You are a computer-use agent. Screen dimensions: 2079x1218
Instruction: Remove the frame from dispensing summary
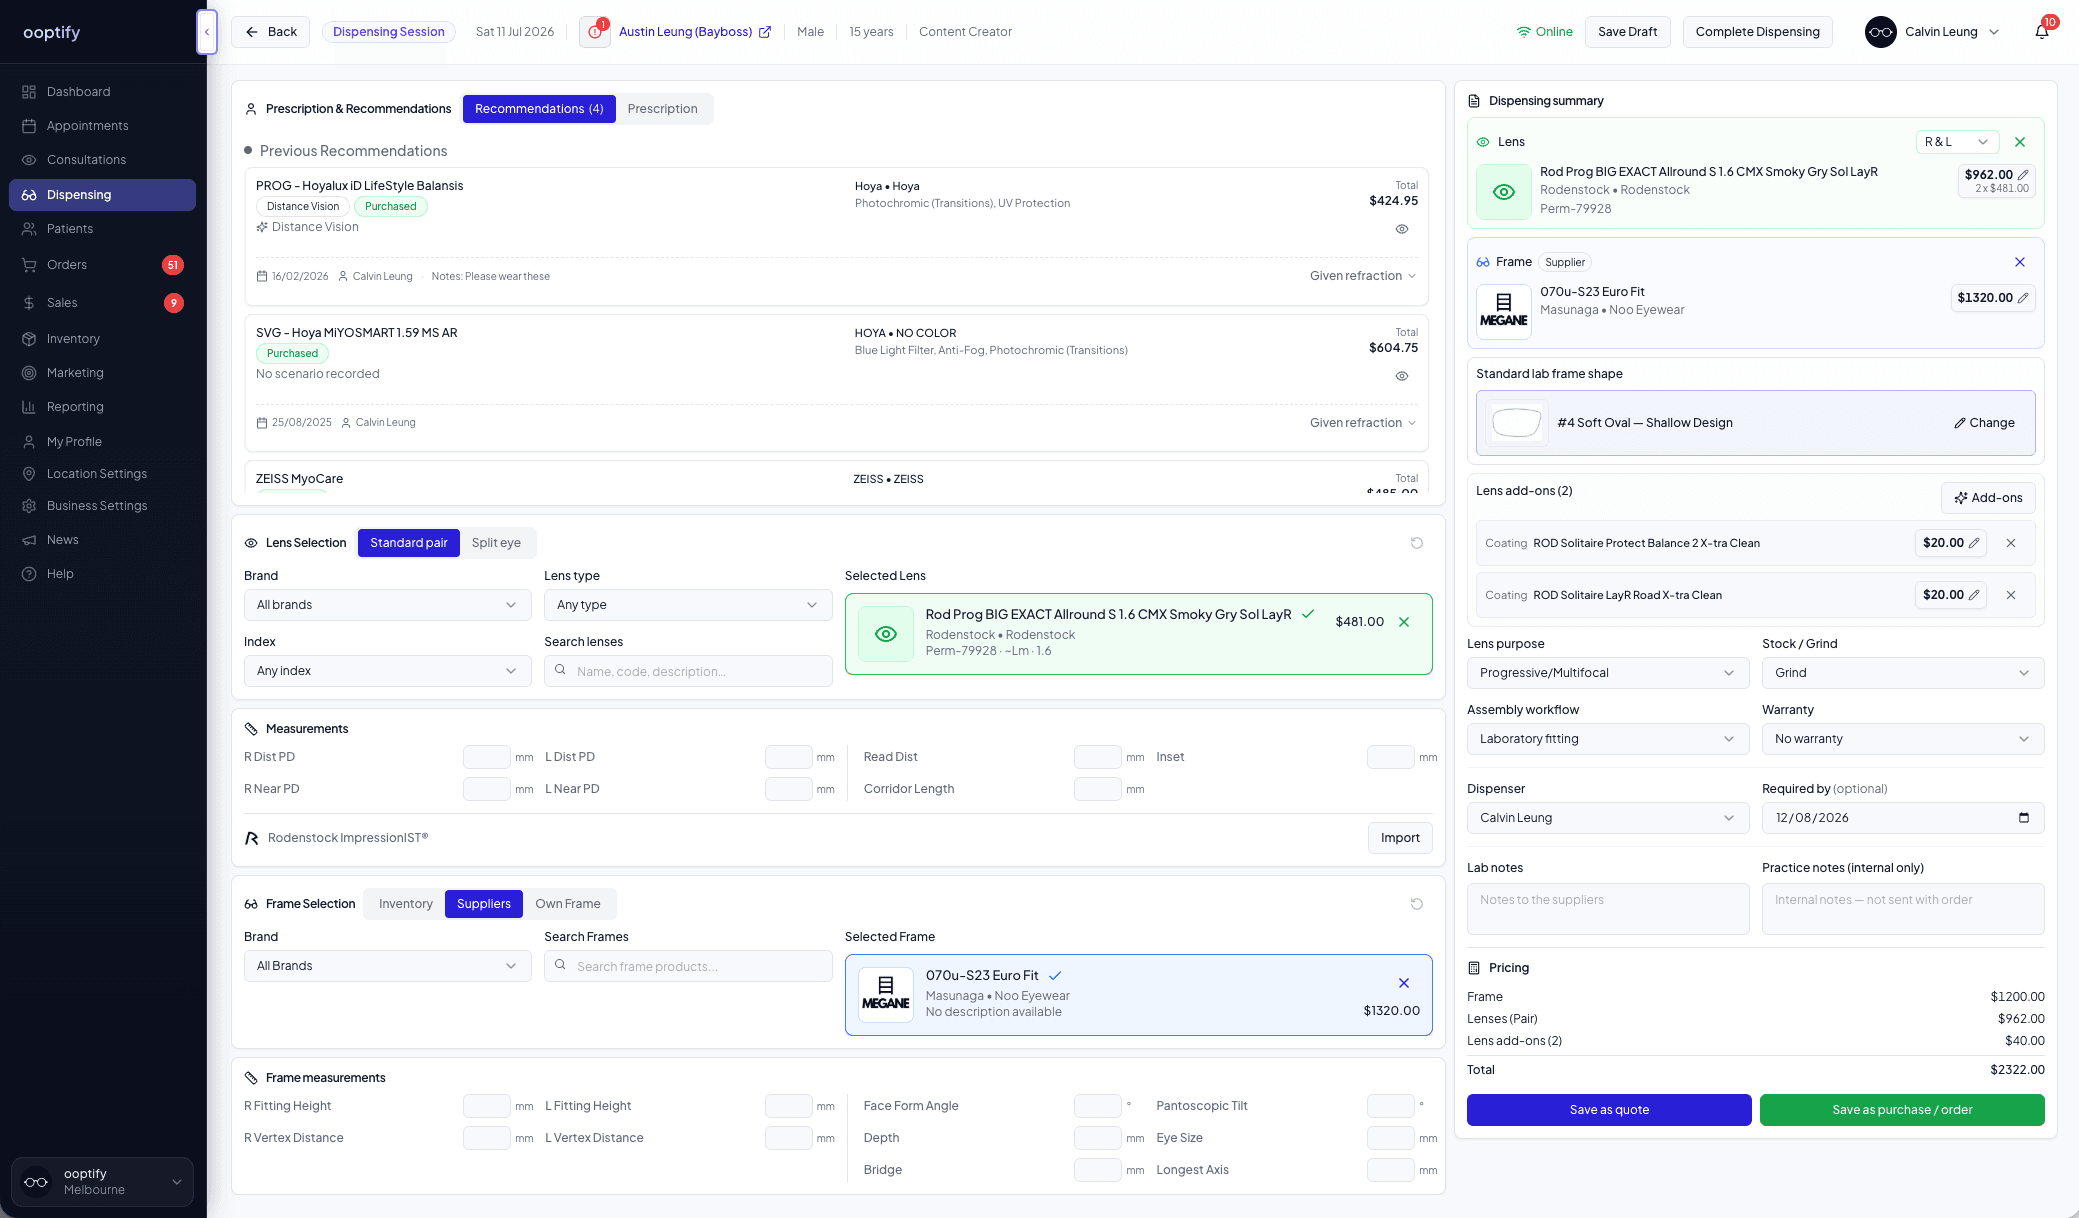[x=2020, y=262]
